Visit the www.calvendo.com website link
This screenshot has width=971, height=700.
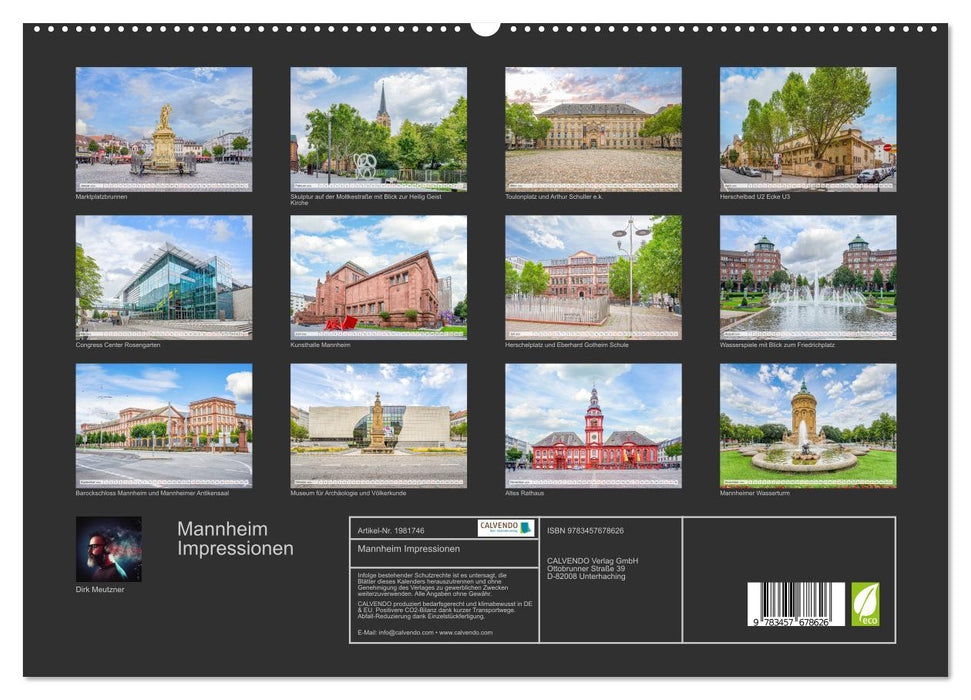click(x=466, y=633)
